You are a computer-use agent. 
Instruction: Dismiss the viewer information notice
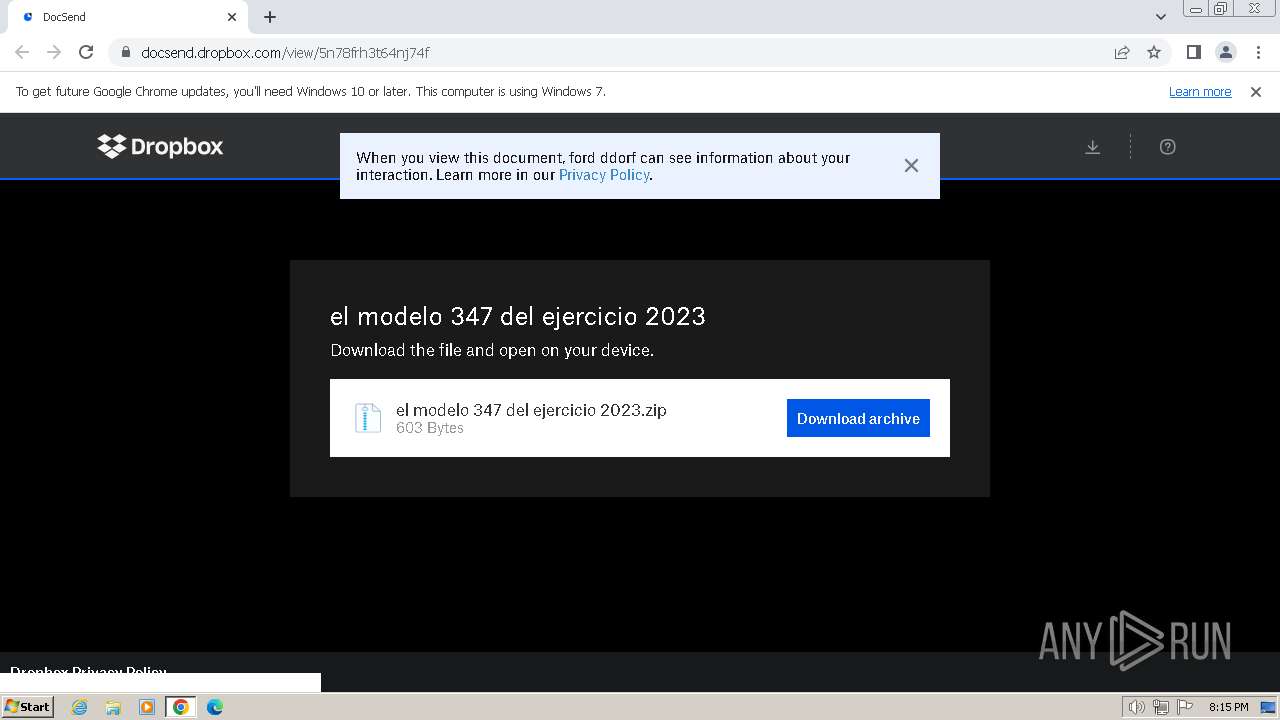tap(911, 166)
